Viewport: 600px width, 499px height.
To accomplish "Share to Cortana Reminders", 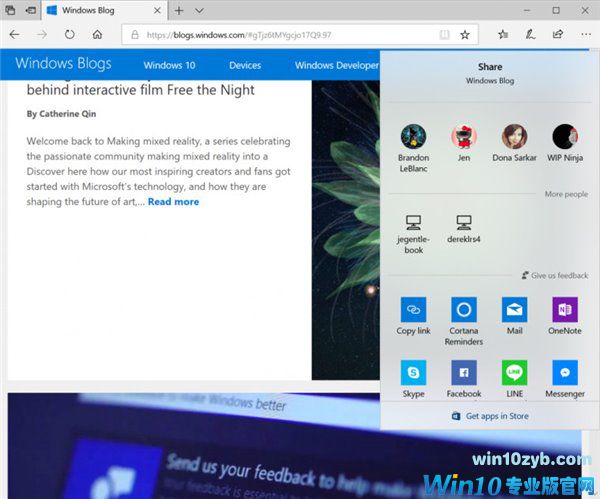I will click(x=464, y=321).
